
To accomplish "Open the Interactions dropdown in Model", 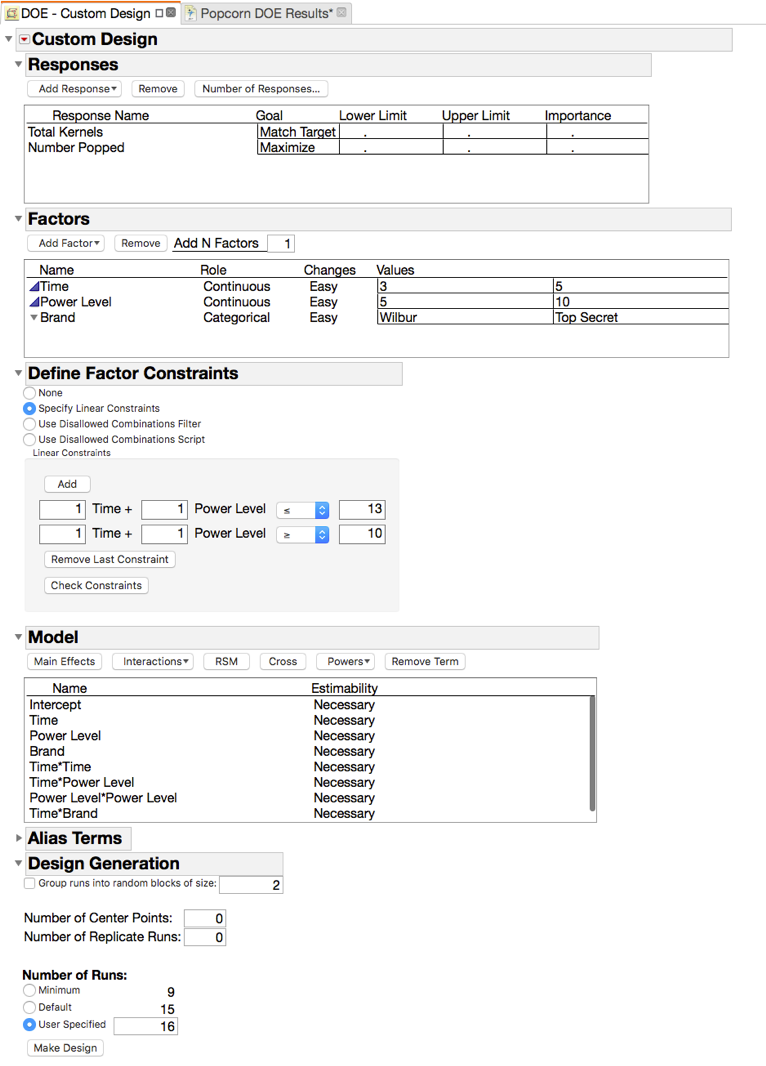I will point(152,661).
